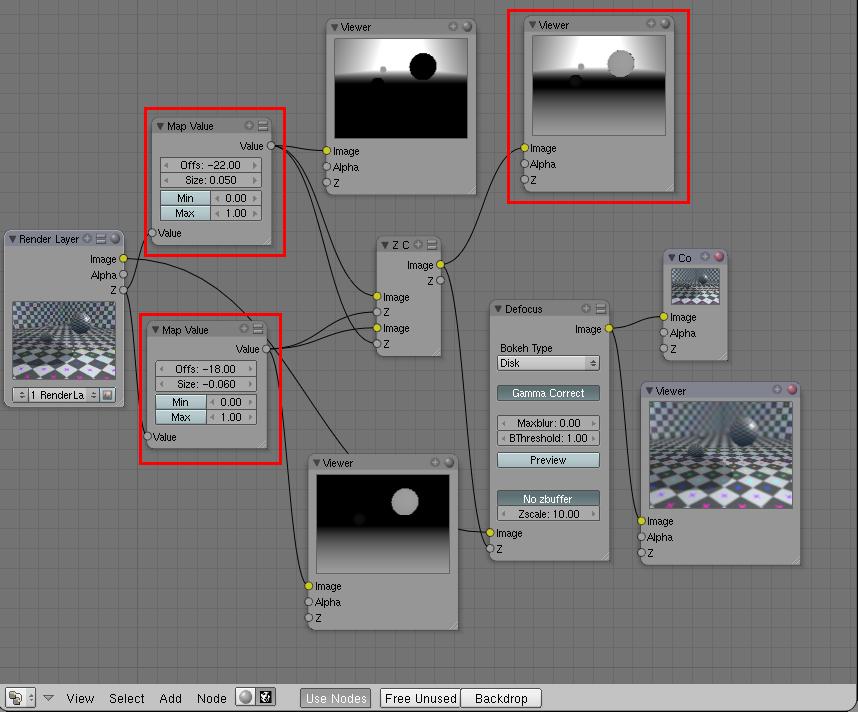Click the Size: 0.050 value field
Image resolution: width=858 pixels, height=712 pixels.
click(211, 180)
